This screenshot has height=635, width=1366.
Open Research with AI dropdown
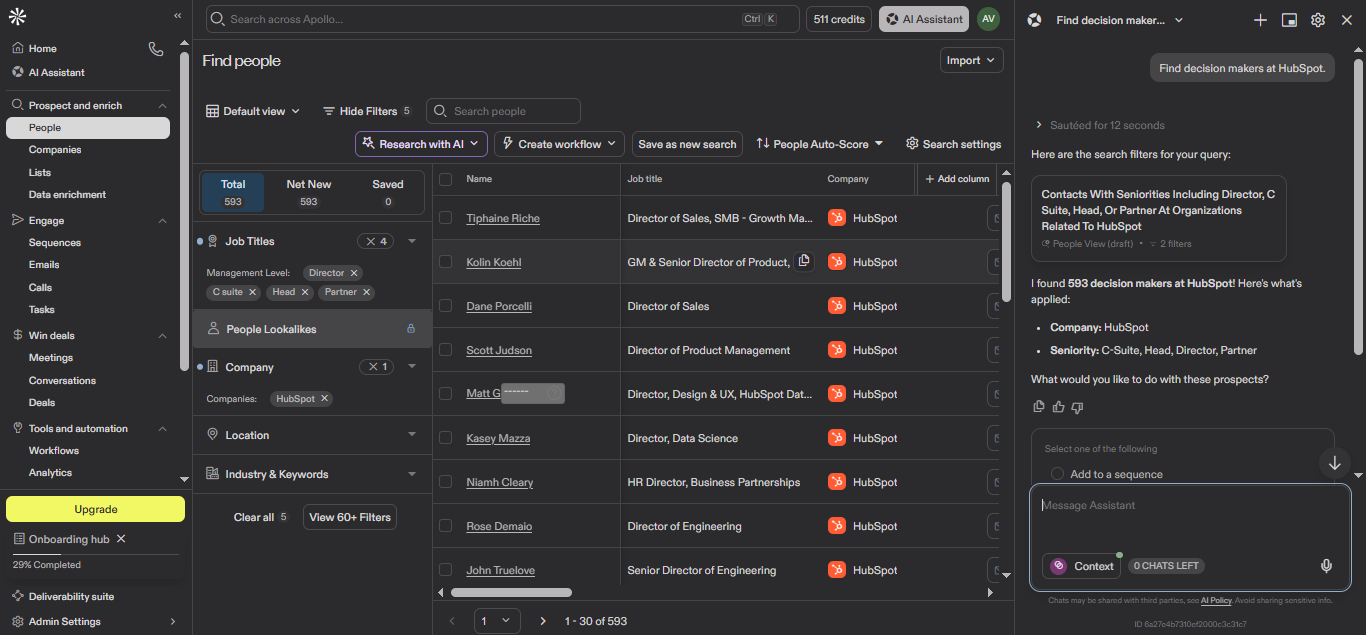pos(421,144)
